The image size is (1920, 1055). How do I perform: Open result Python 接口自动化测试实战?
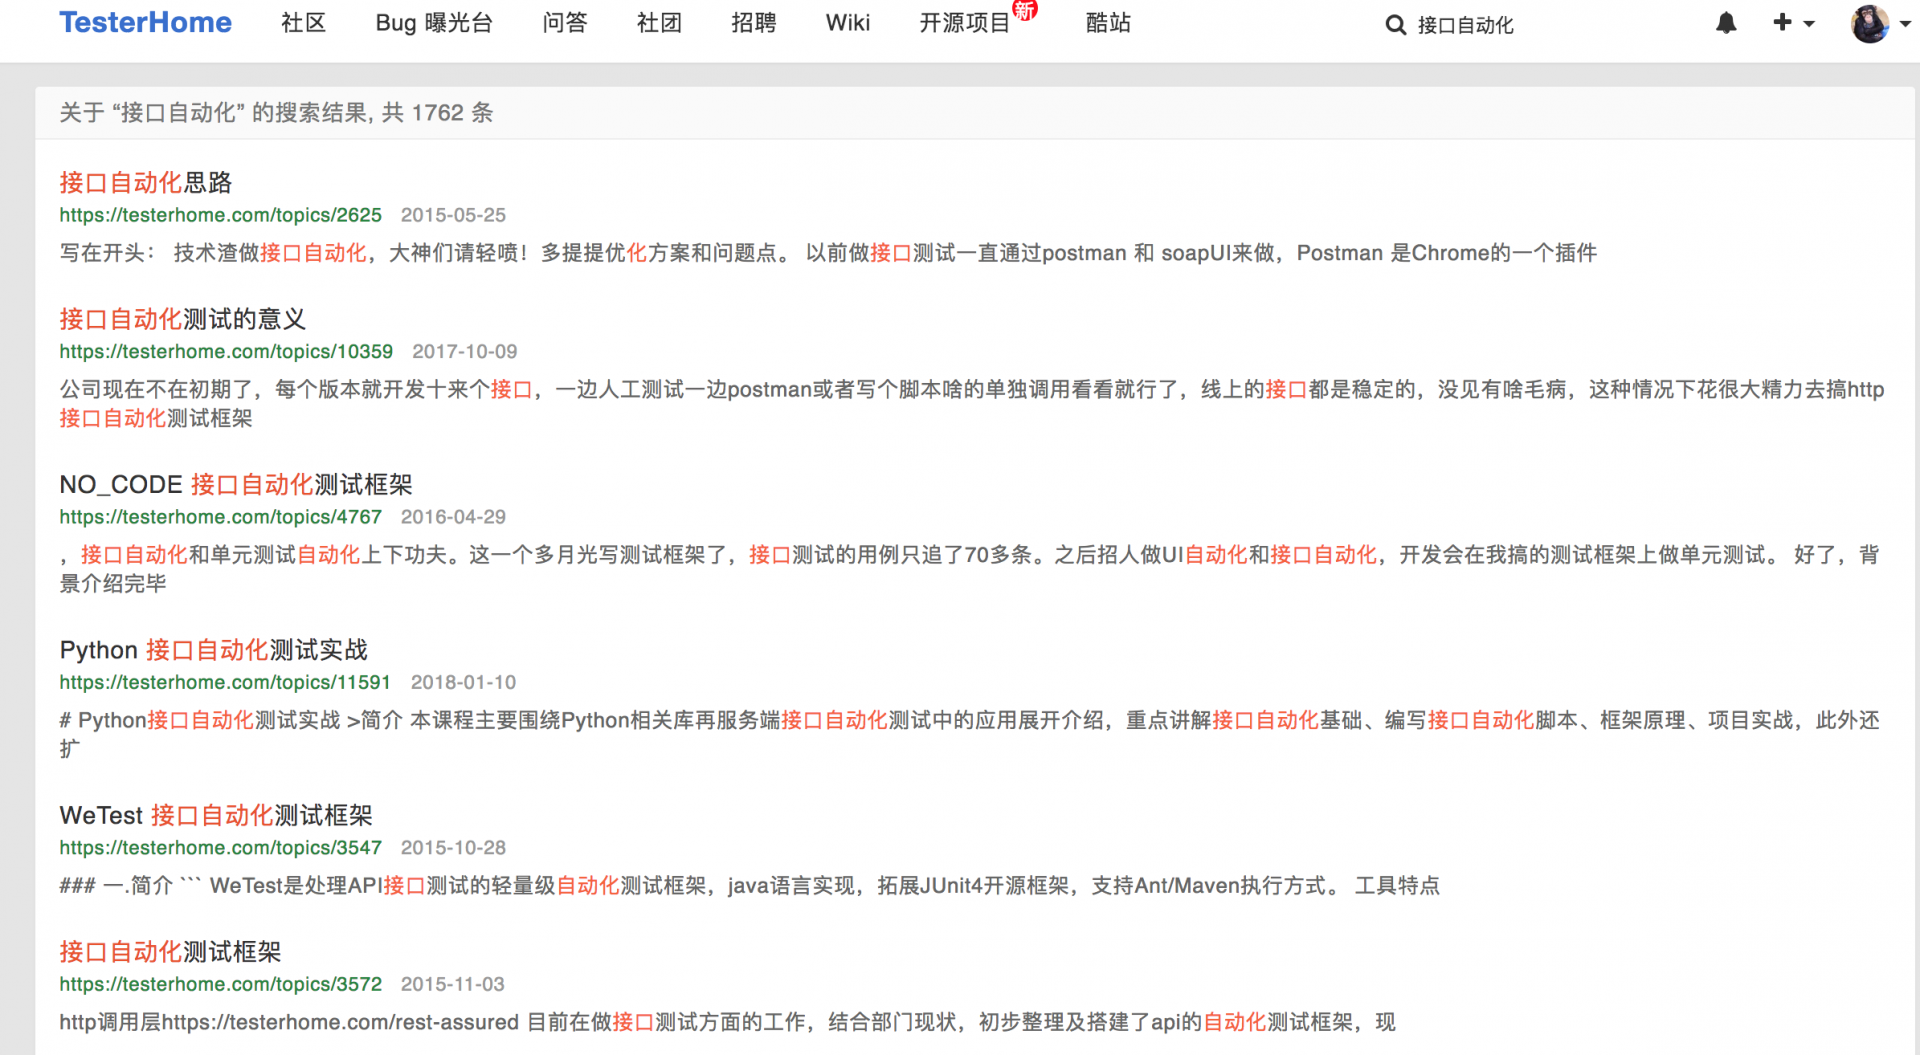coord(214,650)
